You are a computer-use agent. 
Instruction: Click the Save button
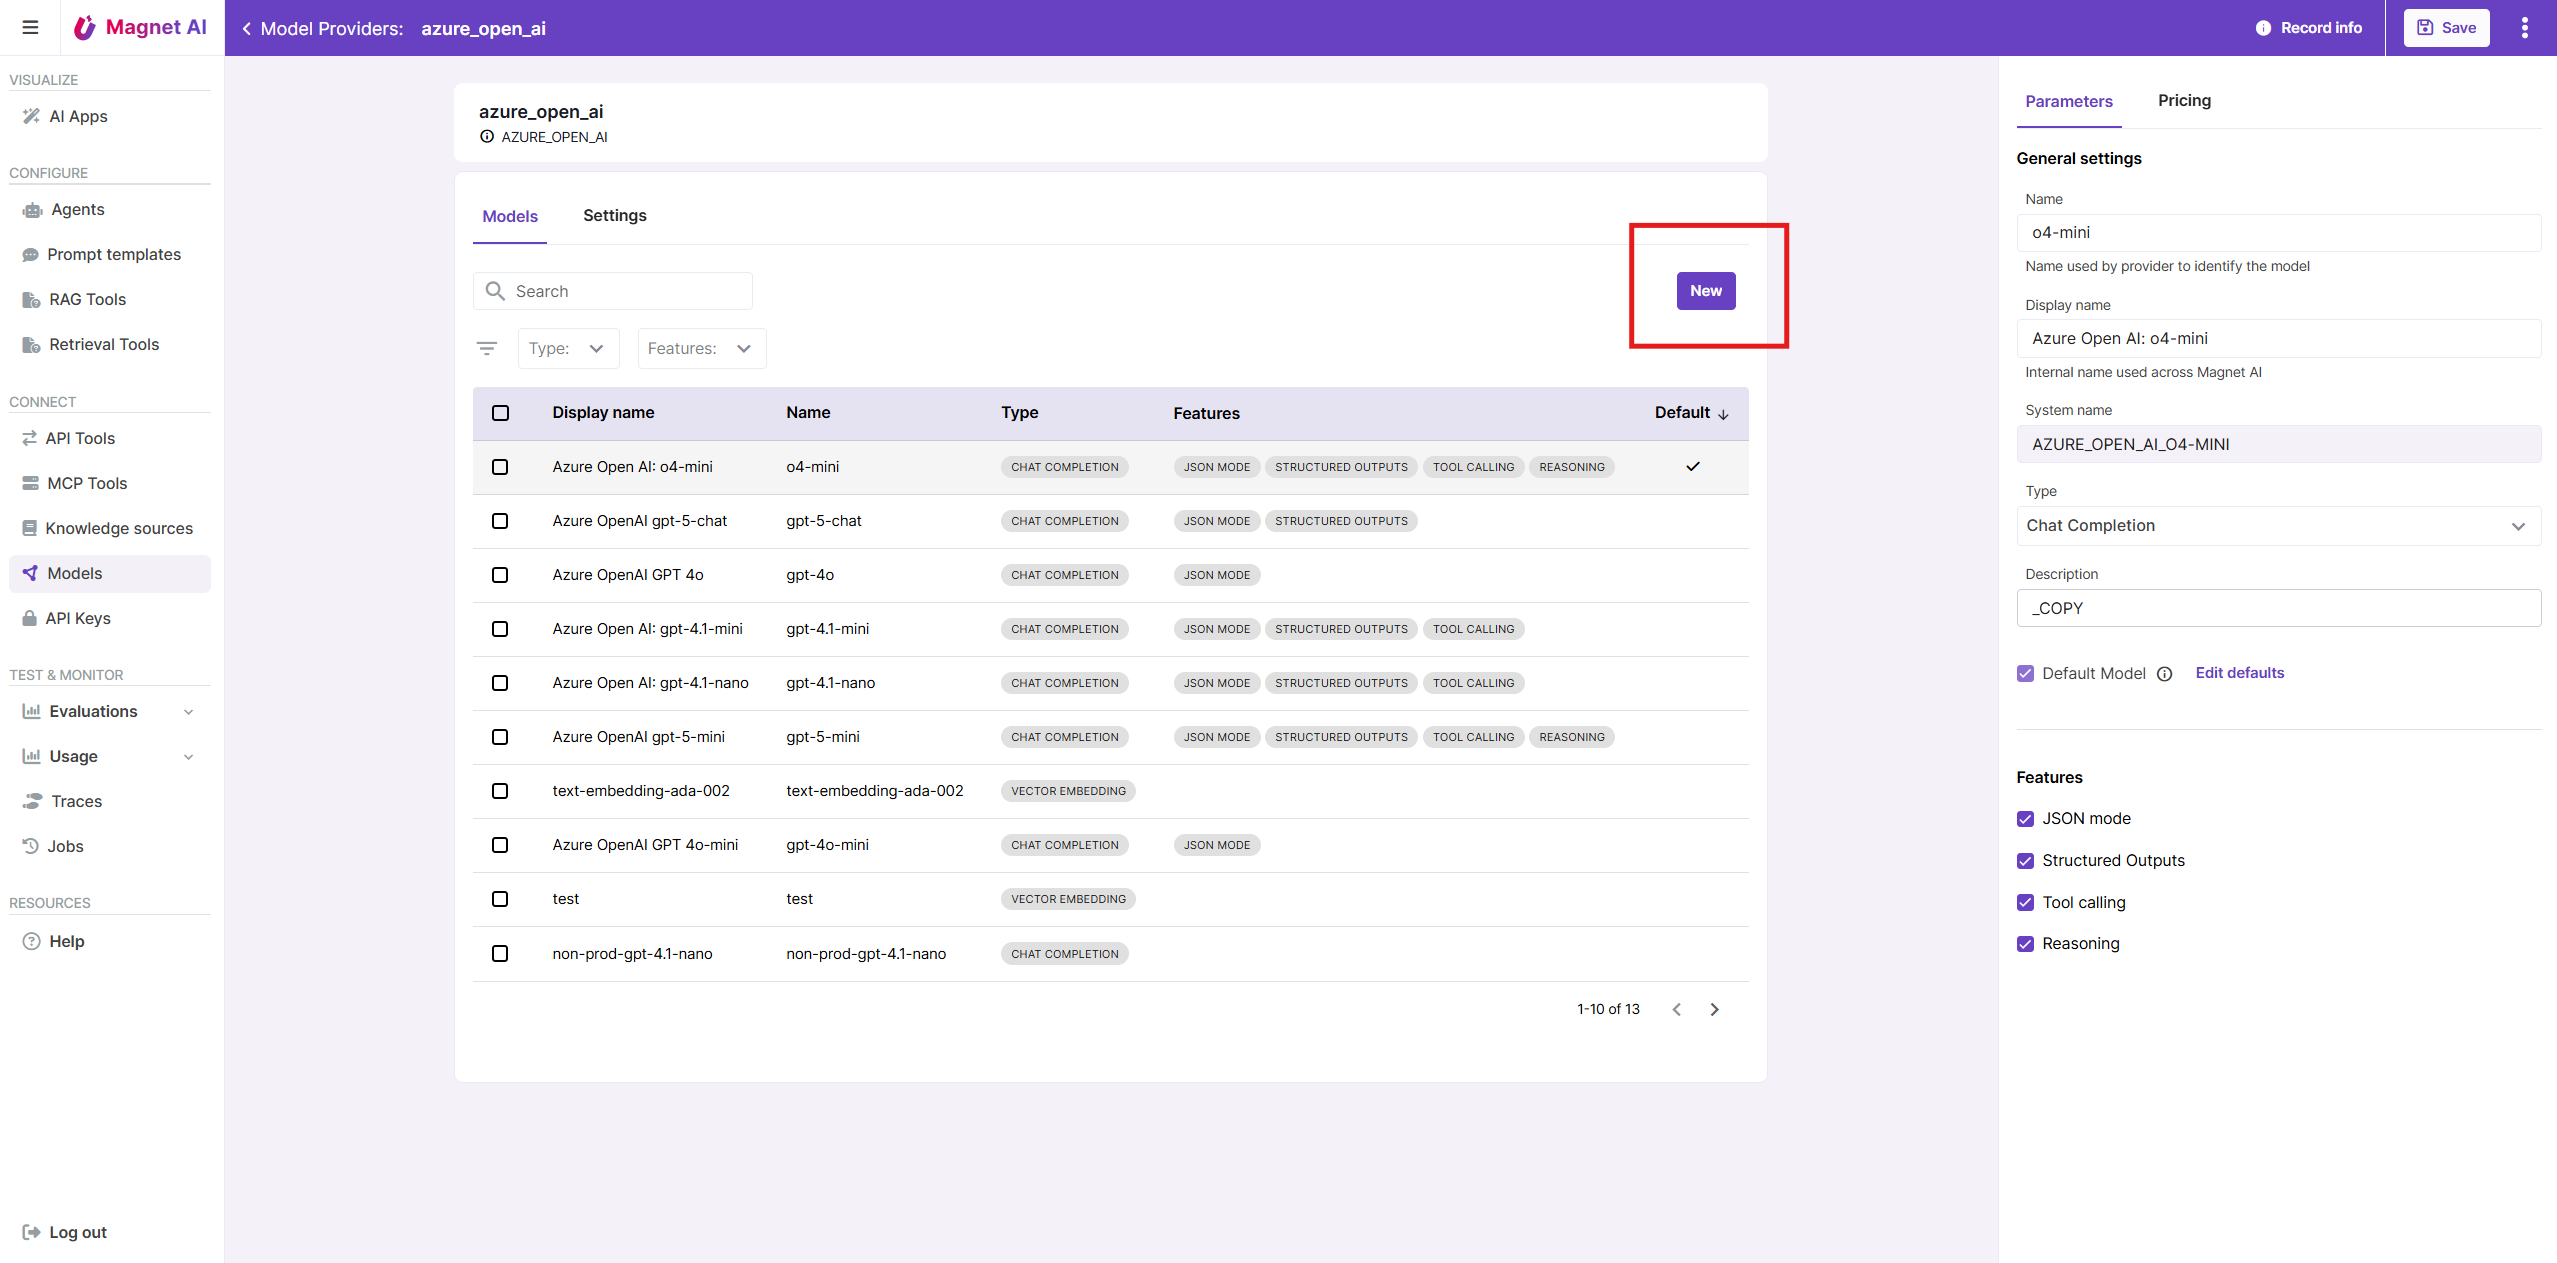coord(2445,28)
